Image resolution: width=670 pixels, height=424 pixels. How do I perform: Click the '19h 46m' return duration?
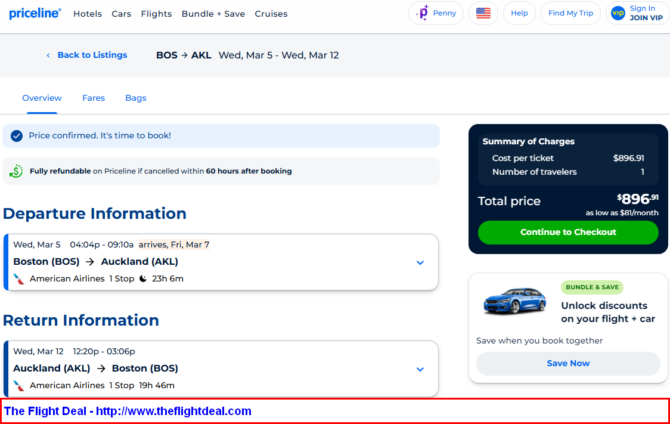point(157,386)
